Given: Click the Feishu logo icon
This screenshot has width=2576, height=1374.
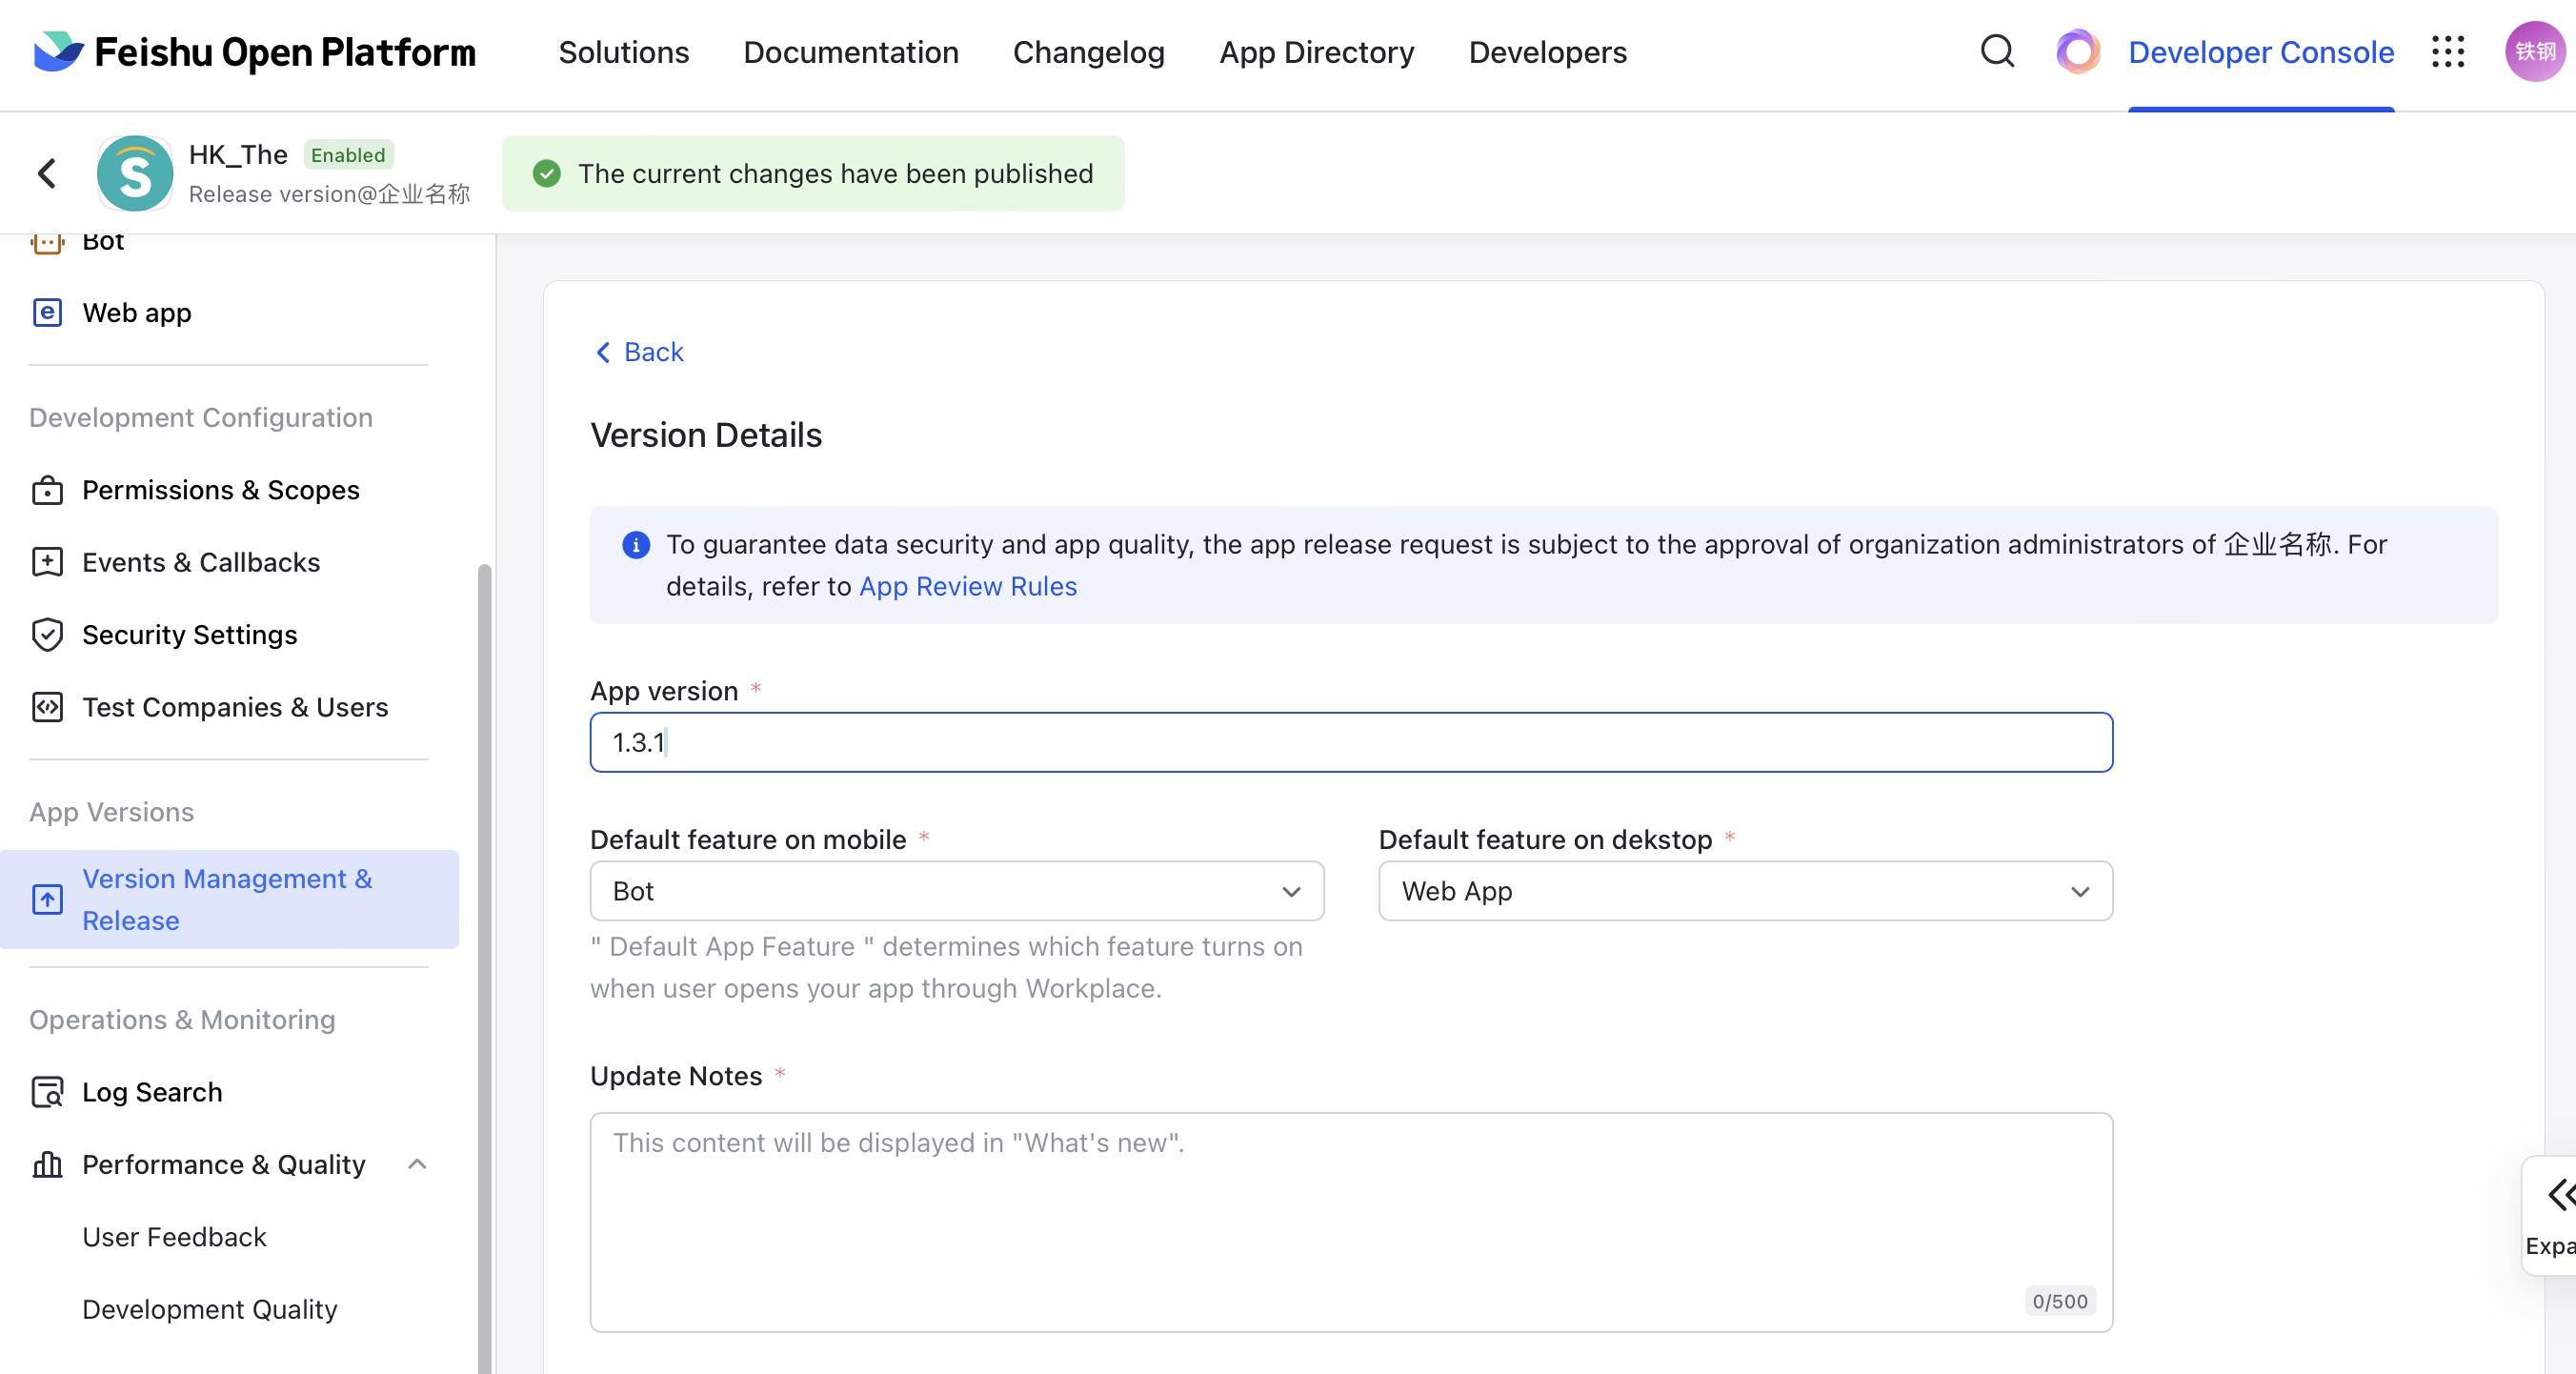Looking at the screenshot, I should pos(57,52).
